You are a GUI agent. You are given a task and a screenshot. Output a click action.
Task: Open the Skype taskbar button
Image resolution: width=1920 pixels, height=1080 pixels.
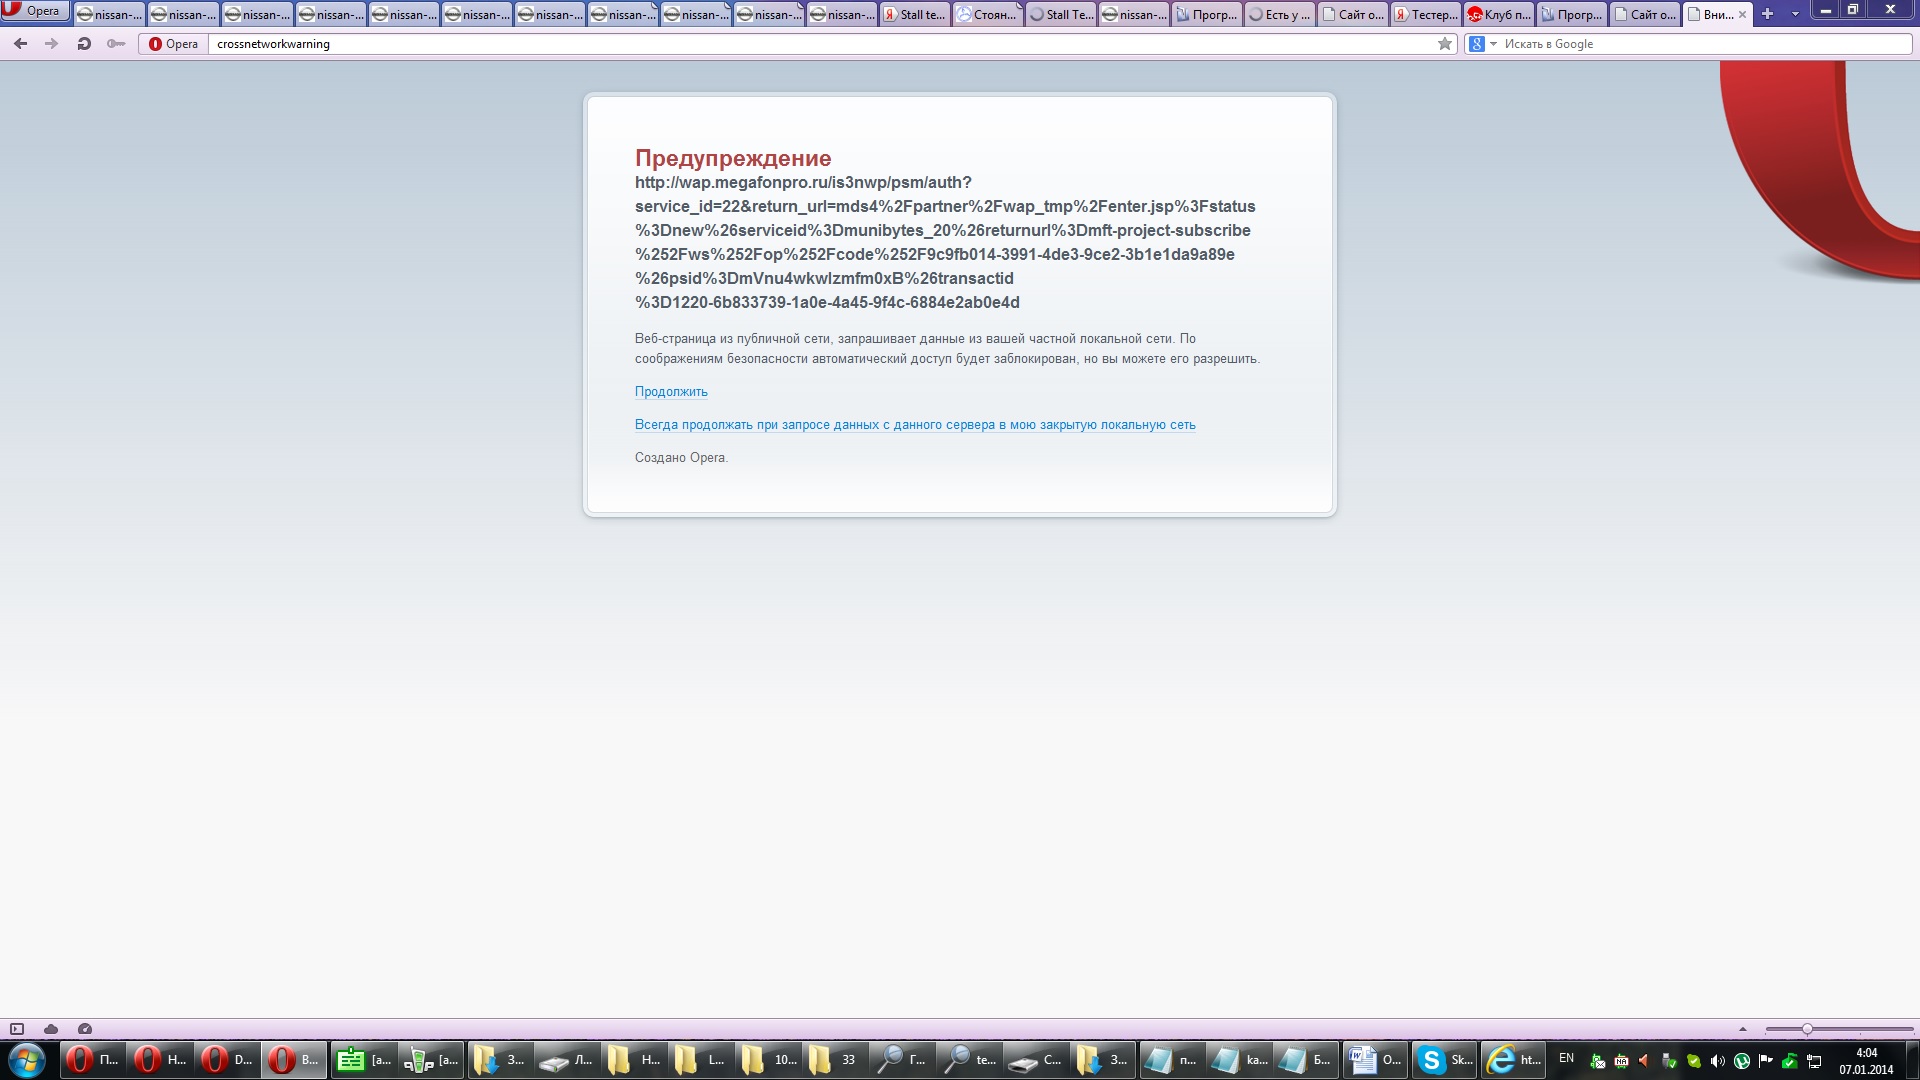point(1444,1060)
